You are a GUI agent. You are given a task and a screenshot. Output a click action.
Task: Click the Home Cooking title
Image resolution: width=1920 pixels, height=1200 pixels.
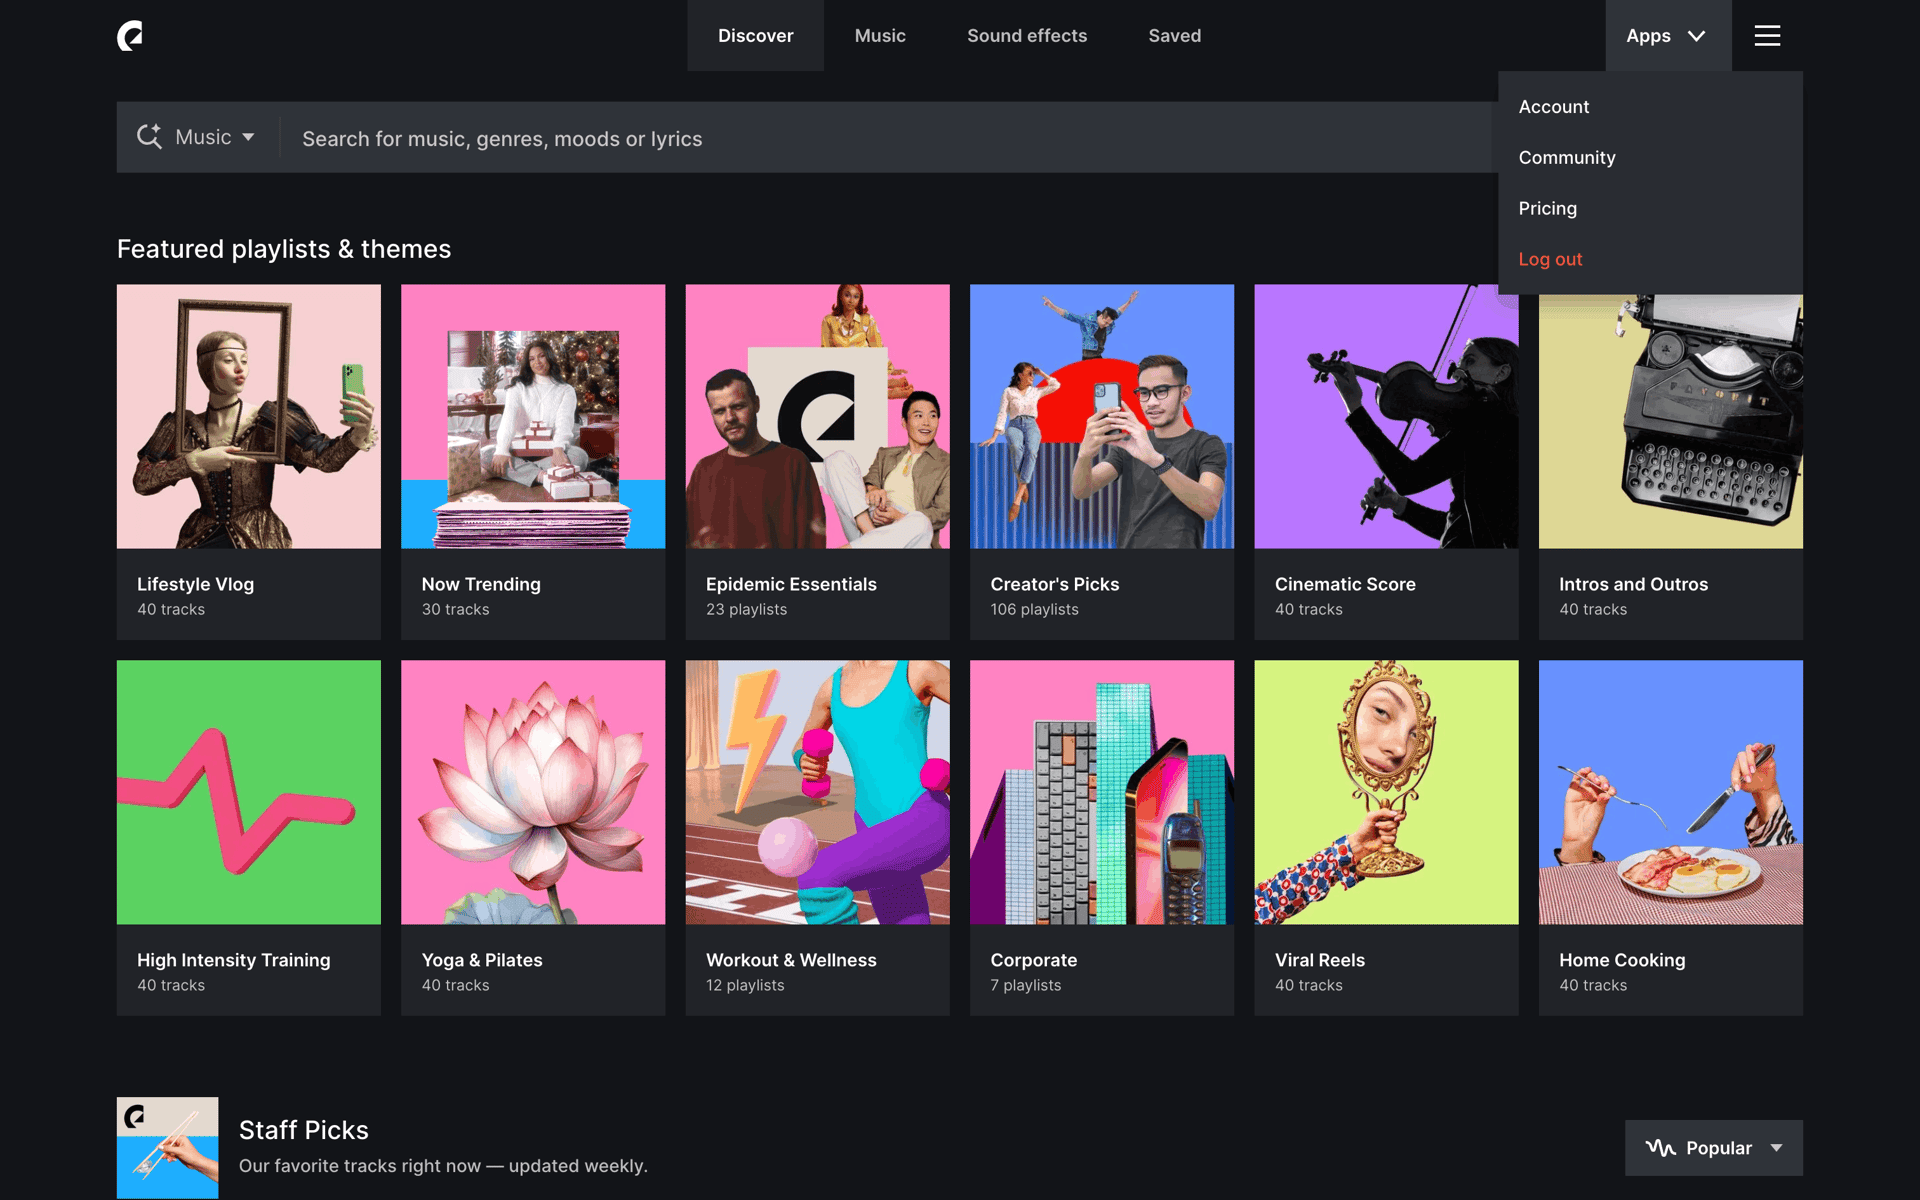[1622, 960]
